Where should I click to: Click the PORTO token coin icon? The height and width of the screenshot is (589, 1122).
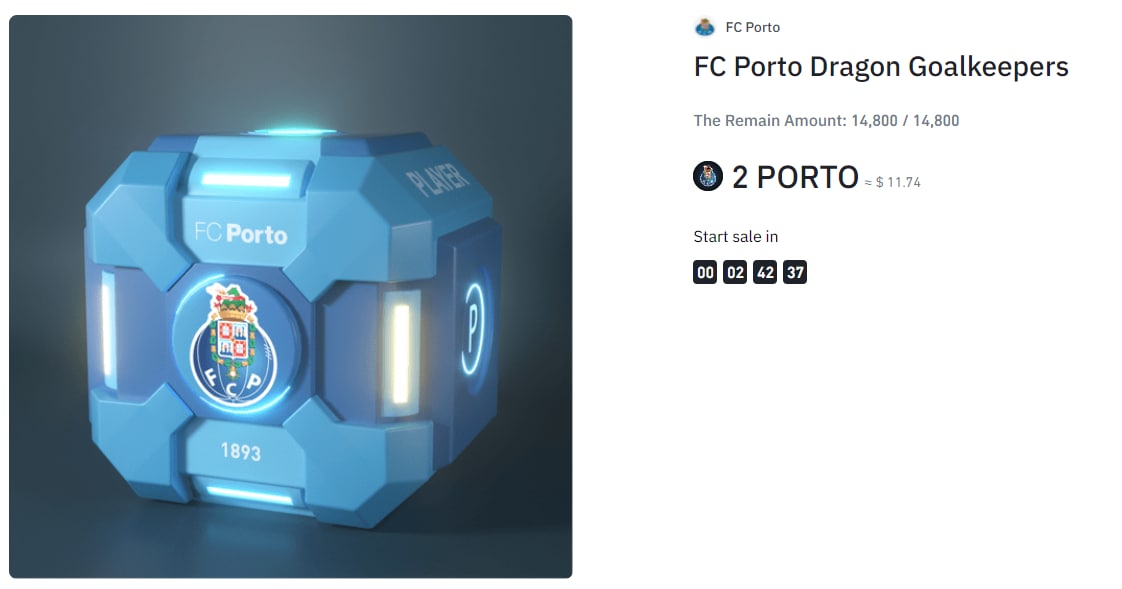[x=708, y=176]
